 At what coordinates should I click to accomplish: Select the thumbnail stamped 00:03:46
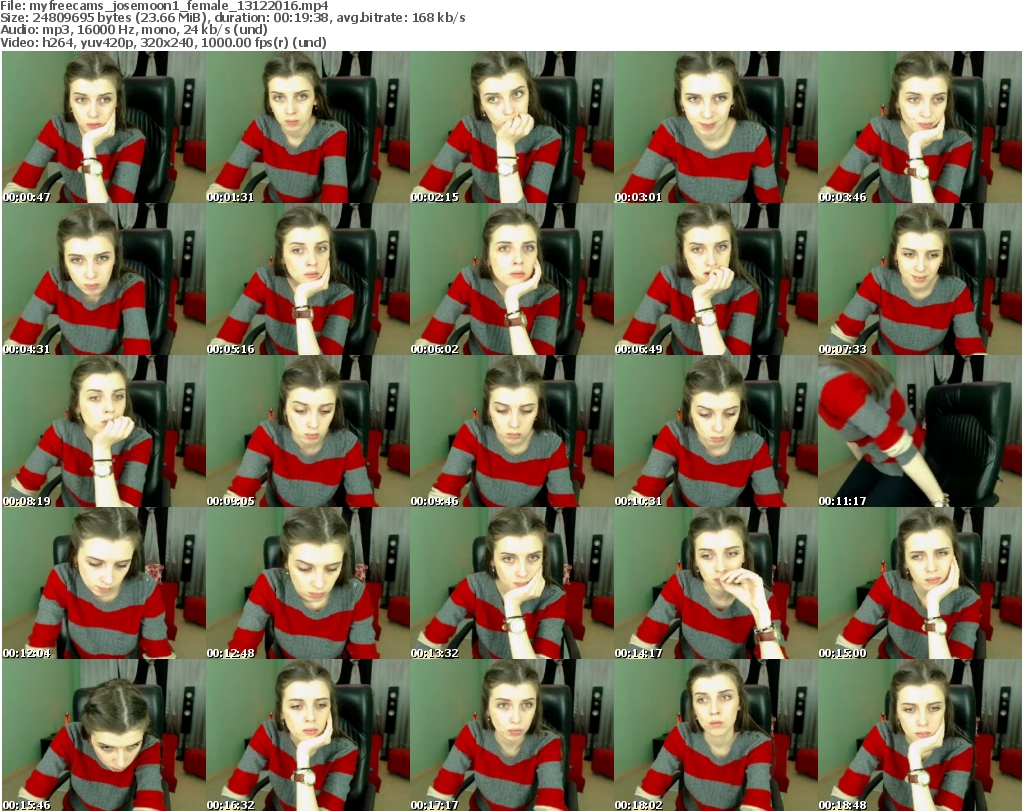tap(920, 127)
